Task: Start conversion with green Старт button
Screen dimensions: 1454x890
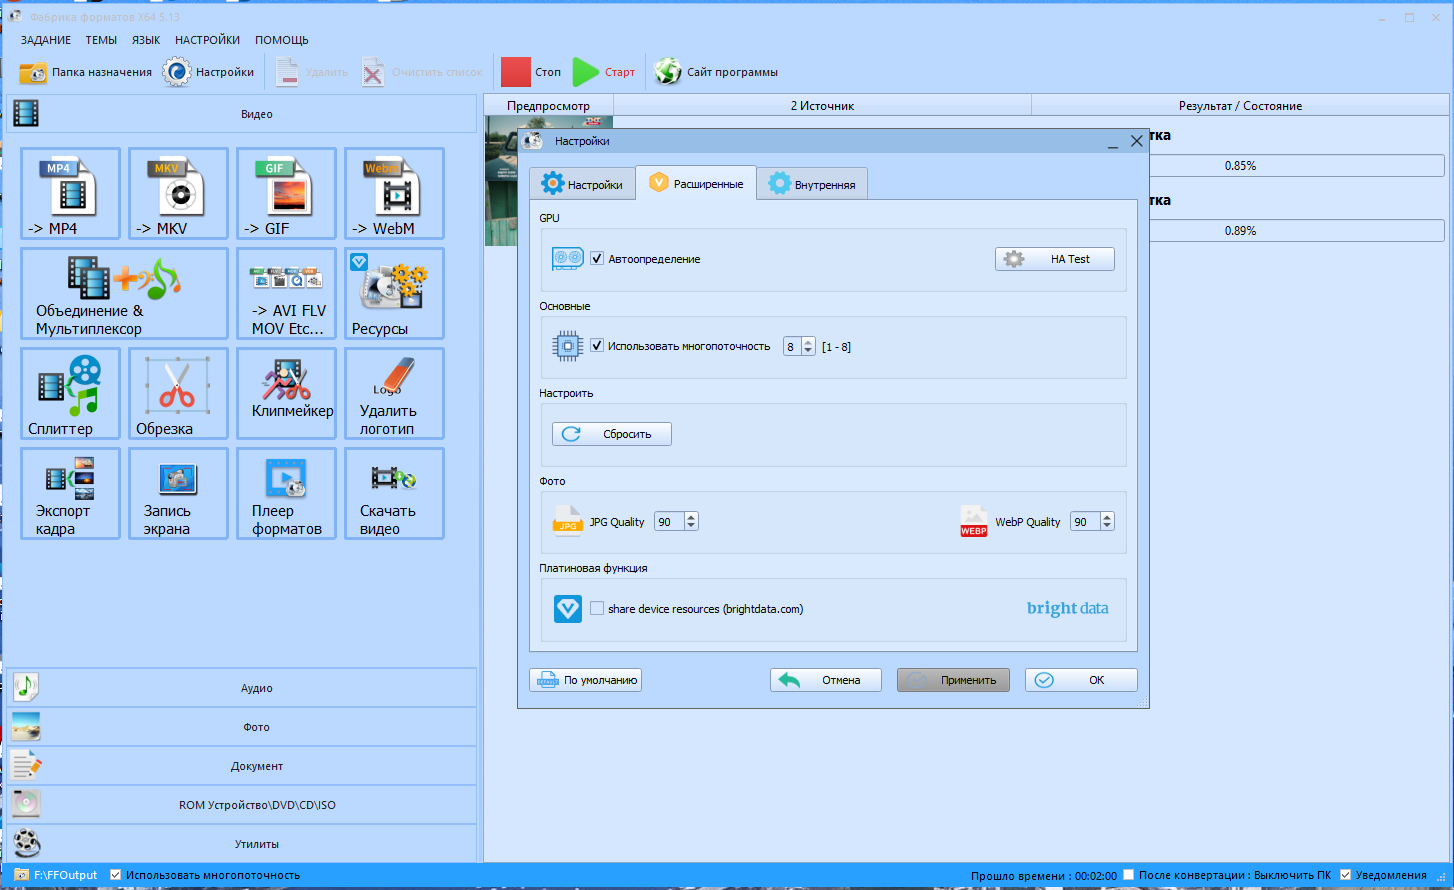Action: click(x=604, y=72)
